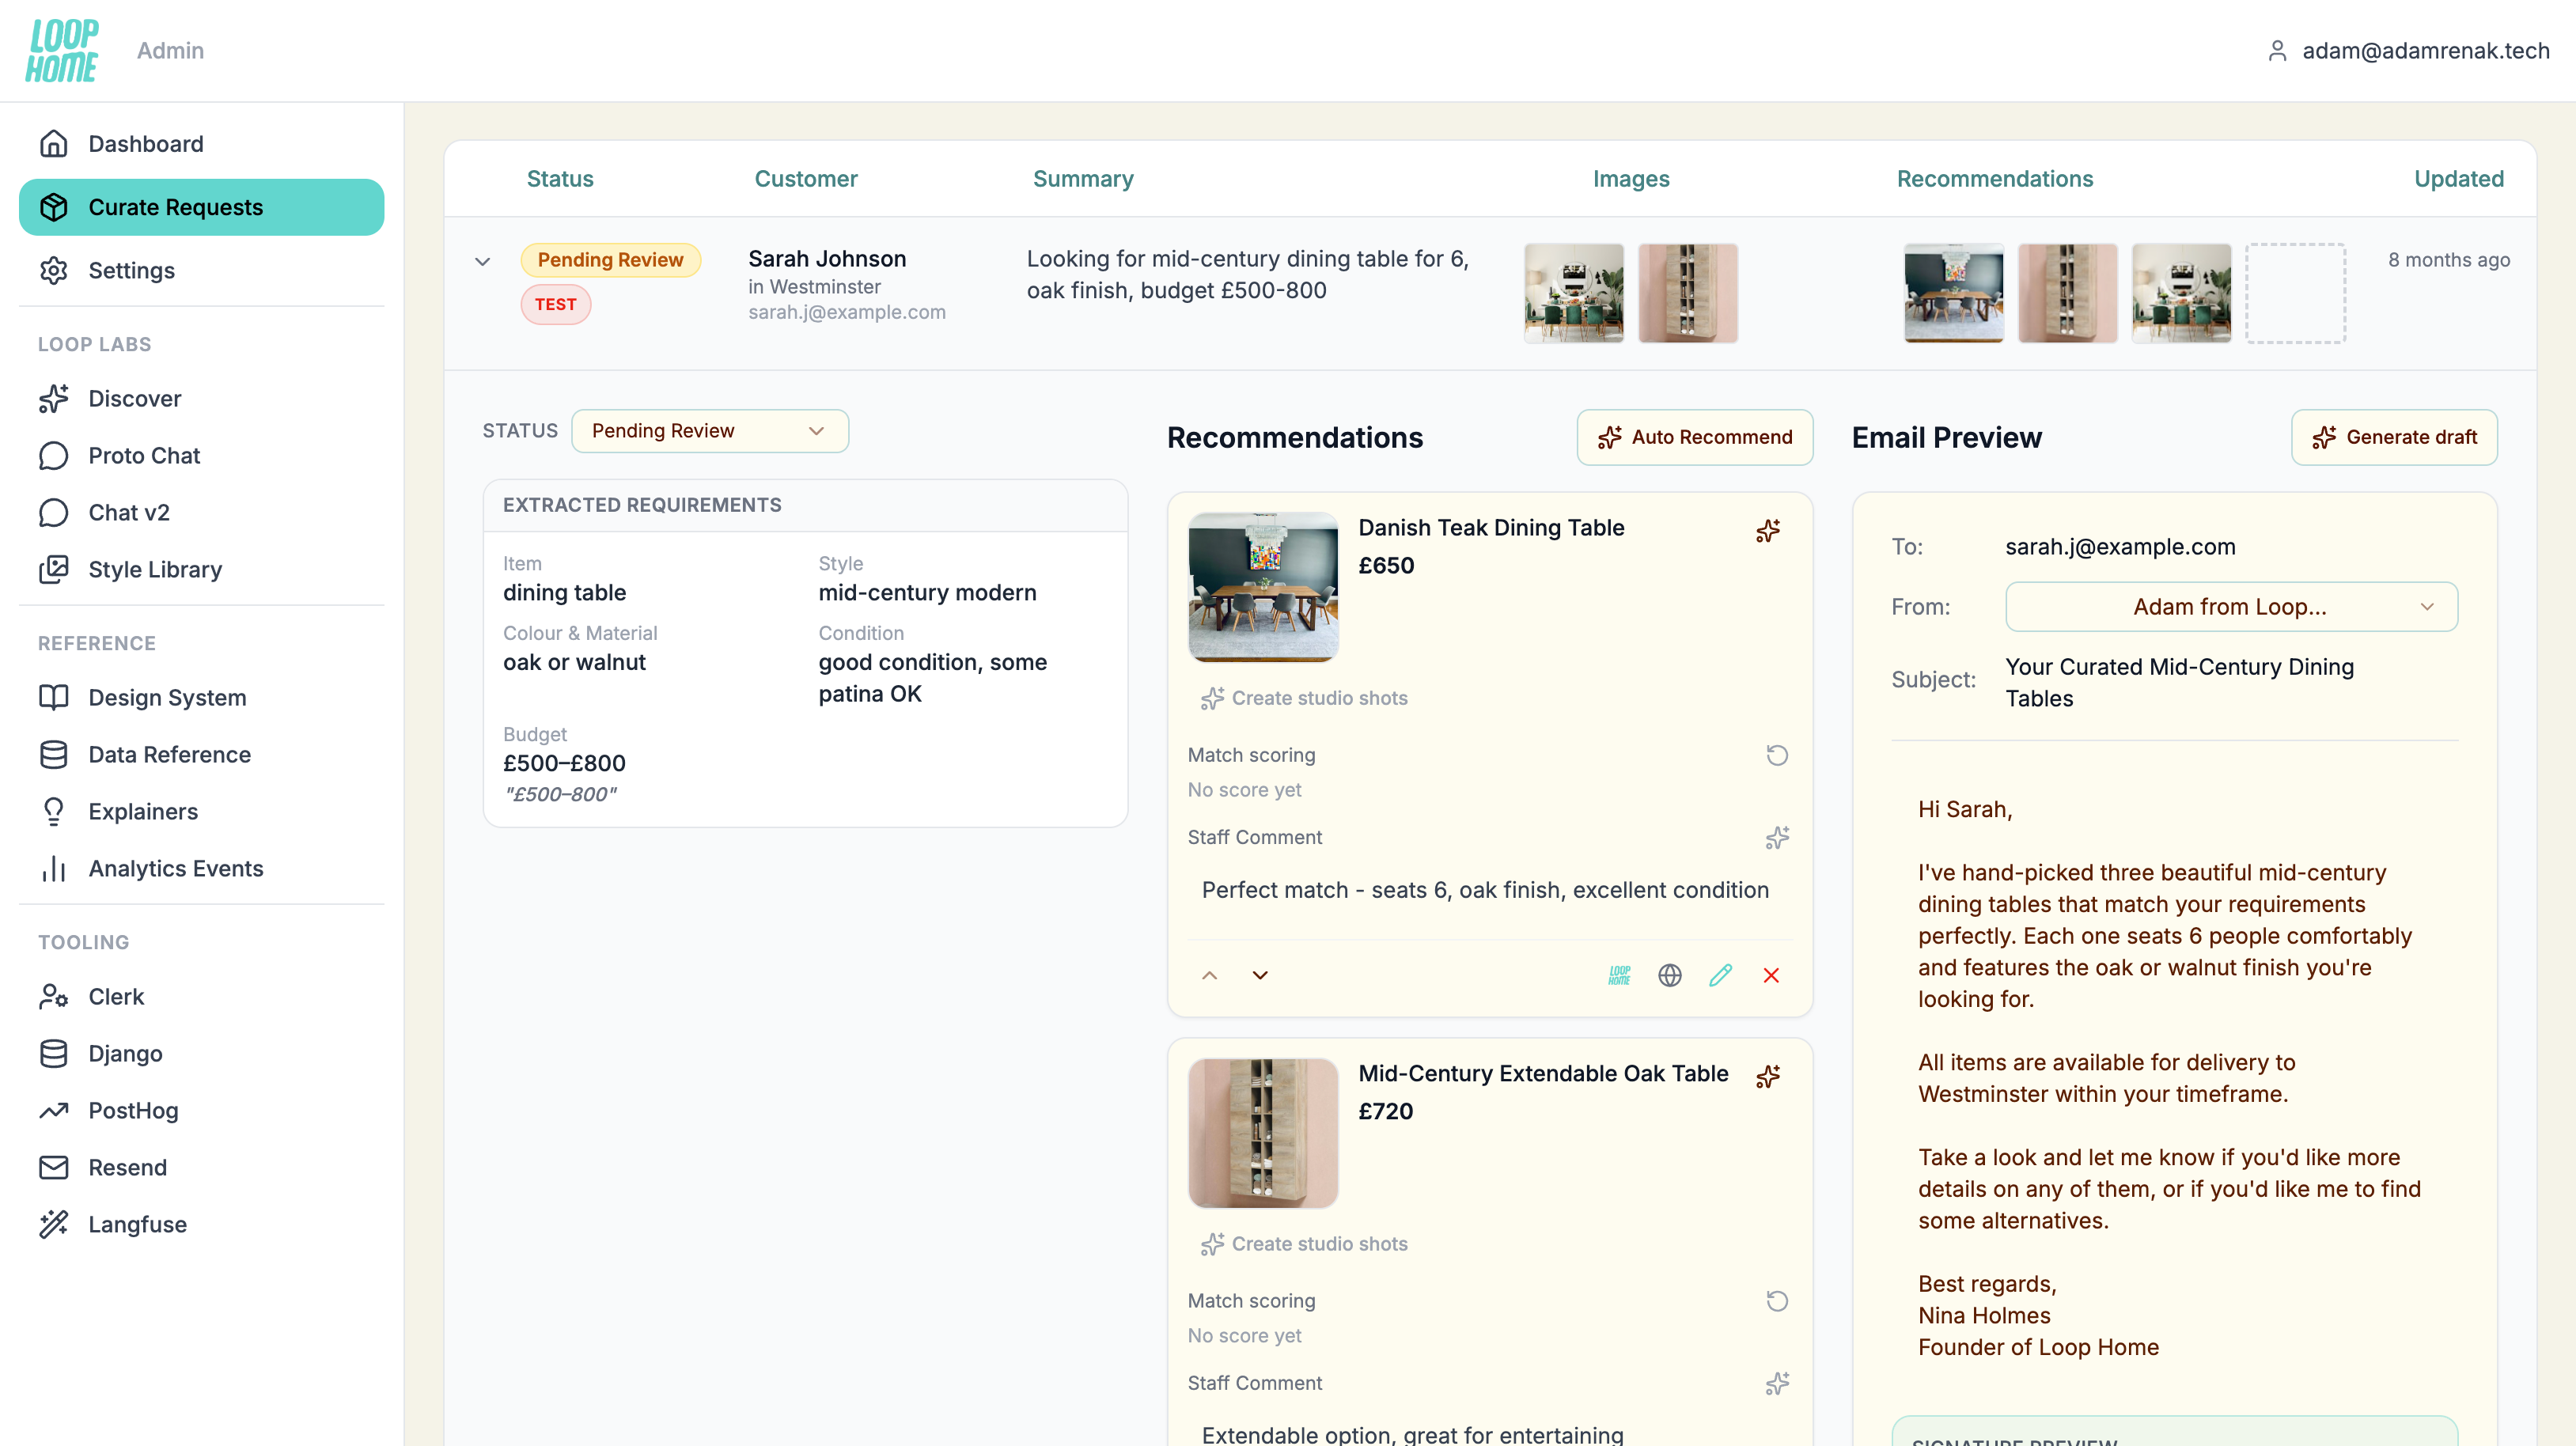Generate staff comment with sparkle icon for Extendable Oak table
This screenshot has width=2576, height=1446.
pyautogui.click(x=1777, y=1383)
